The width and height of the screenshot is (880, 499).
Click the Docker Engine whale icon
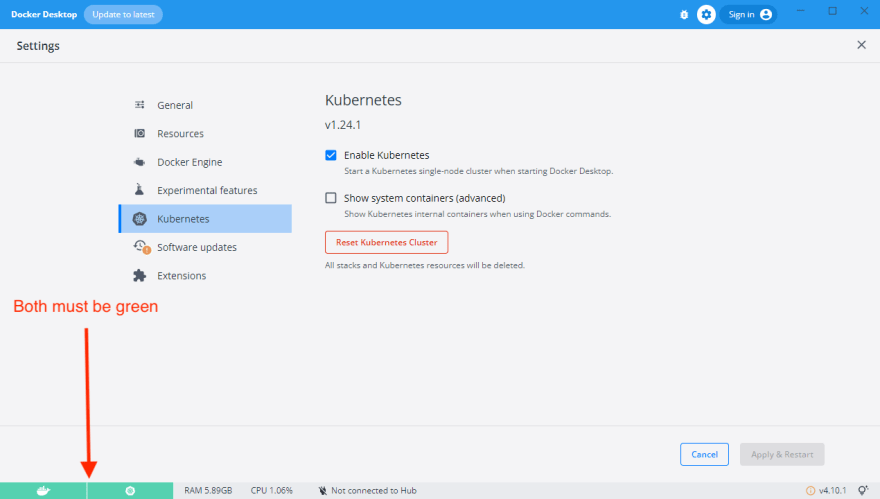(x=139, y=162)
